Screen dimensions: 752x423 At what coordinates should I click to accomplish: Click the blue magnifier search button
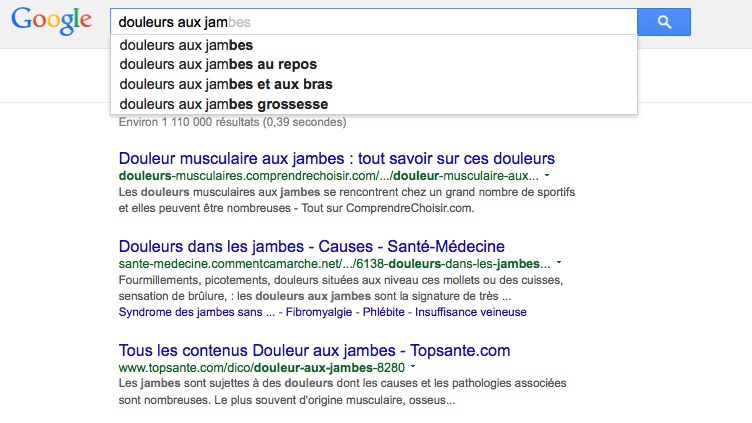point(665,22)
